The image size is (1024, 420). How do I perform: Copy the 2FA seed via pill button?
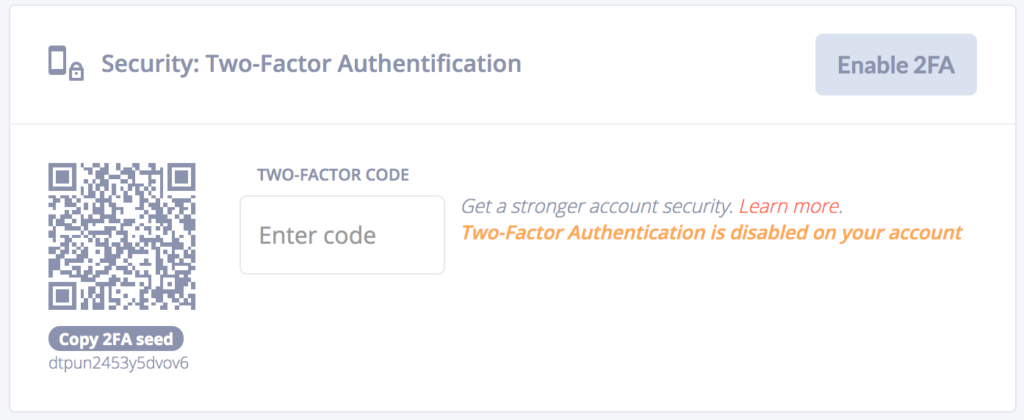pyautogui.click(x=116, y=339)
